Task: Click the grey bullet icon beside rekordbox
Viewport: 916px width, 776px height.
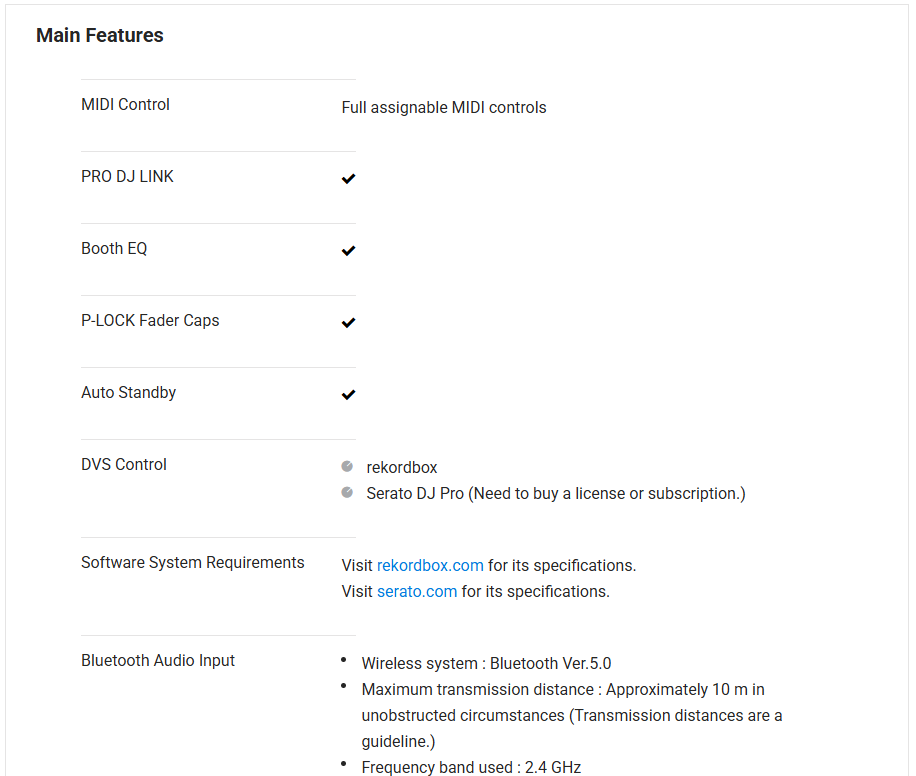Action: click(x=347, y=466)
